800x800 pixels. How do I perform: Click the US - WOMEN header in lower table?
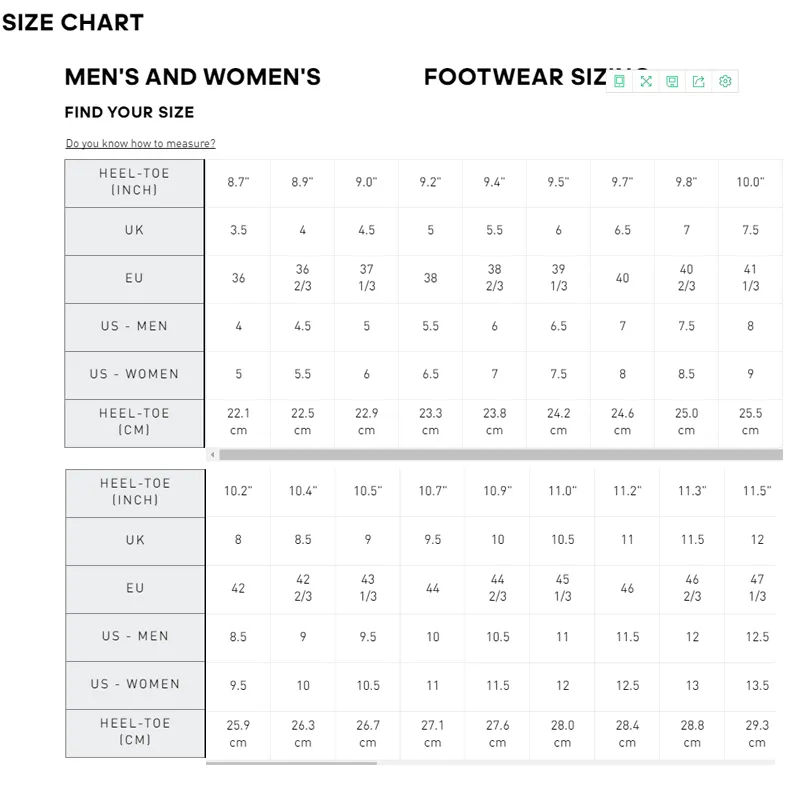pos(135,685)
